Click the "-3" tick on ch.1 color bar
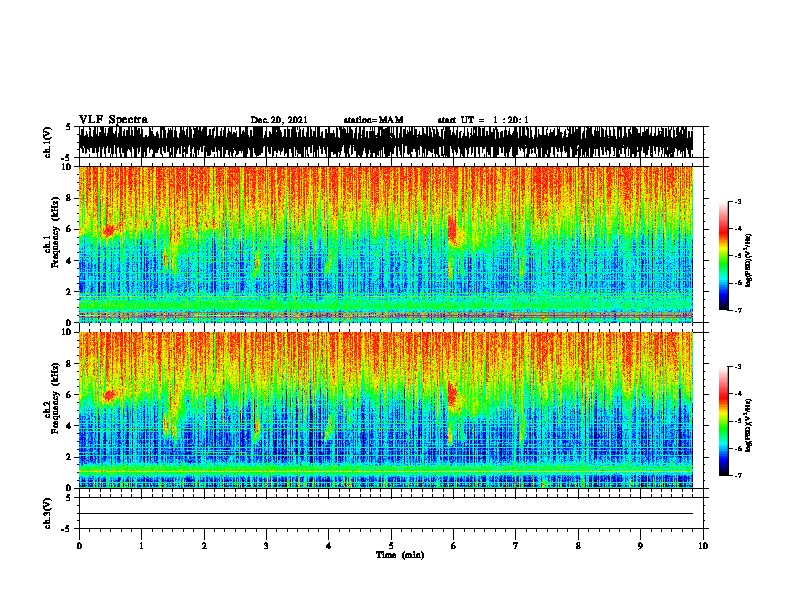792x612 pixels. (738, 201)
